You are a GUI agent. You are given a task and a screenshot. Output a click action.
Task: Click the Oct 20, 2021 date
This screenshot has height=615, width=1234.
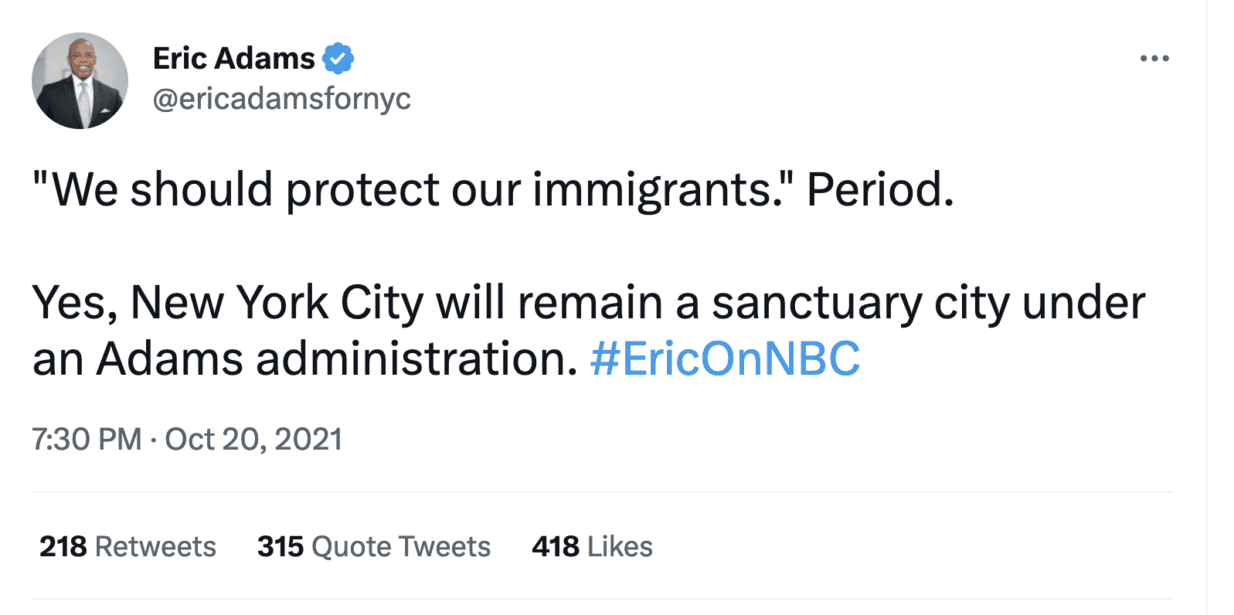253,439
